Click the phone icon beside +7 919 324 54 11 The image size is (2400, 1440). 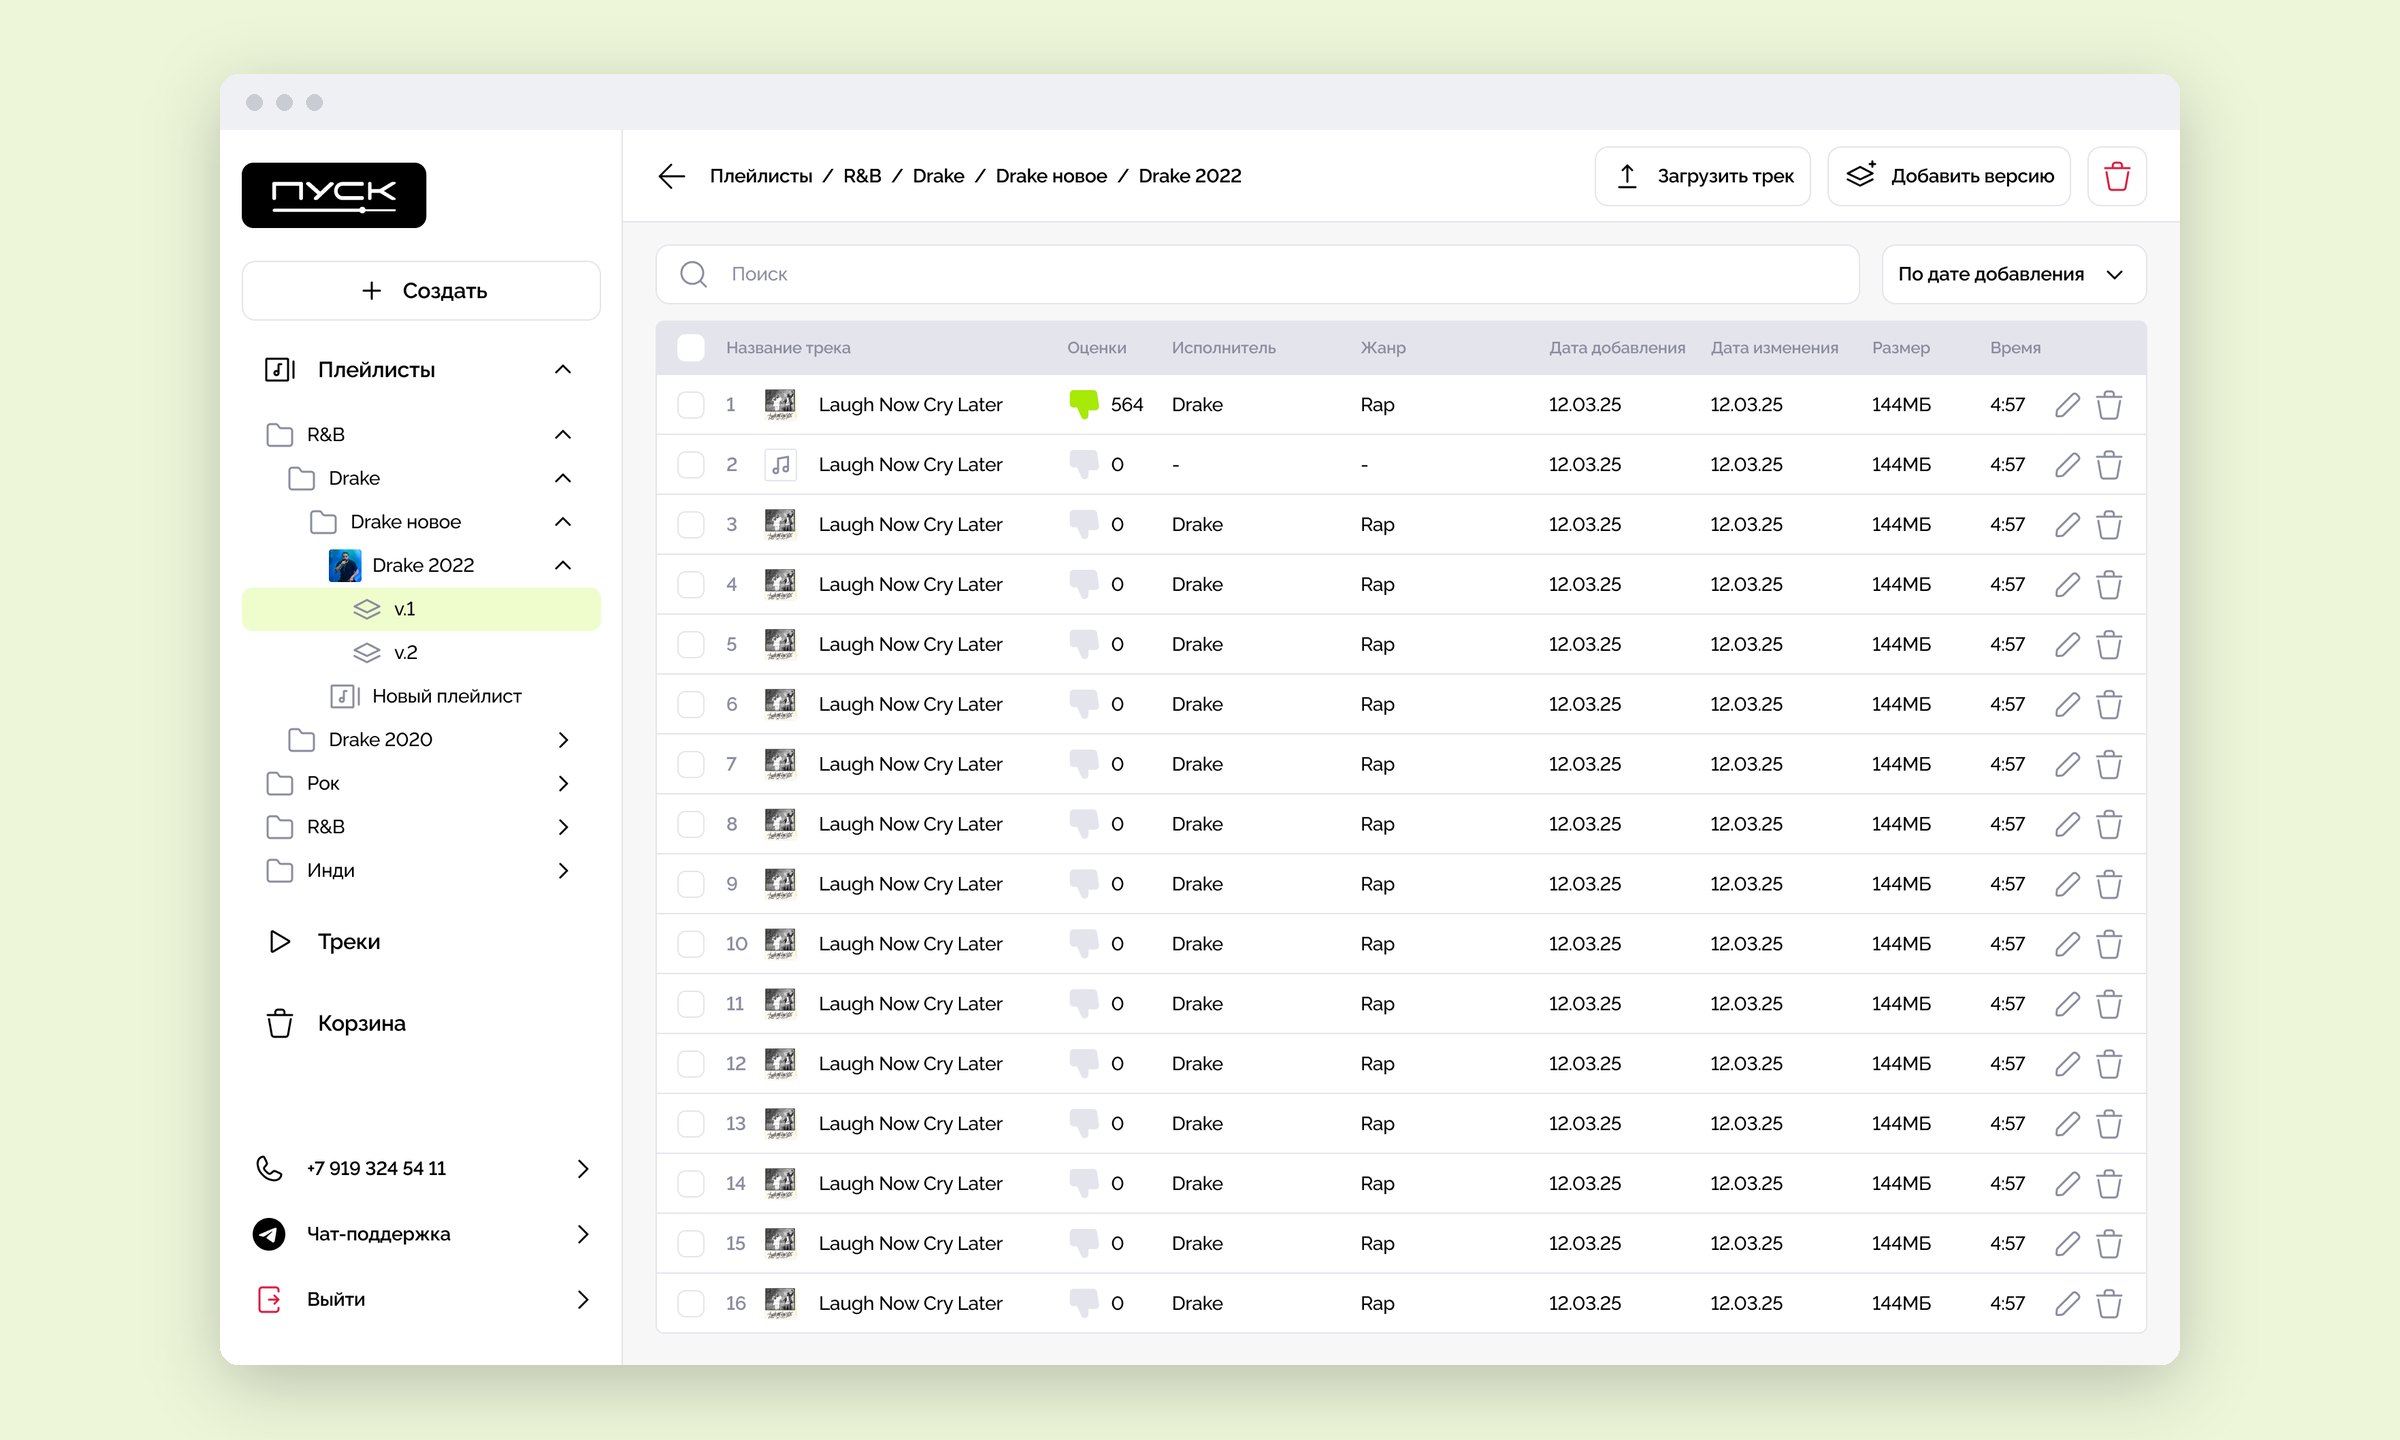point(269,1169)
